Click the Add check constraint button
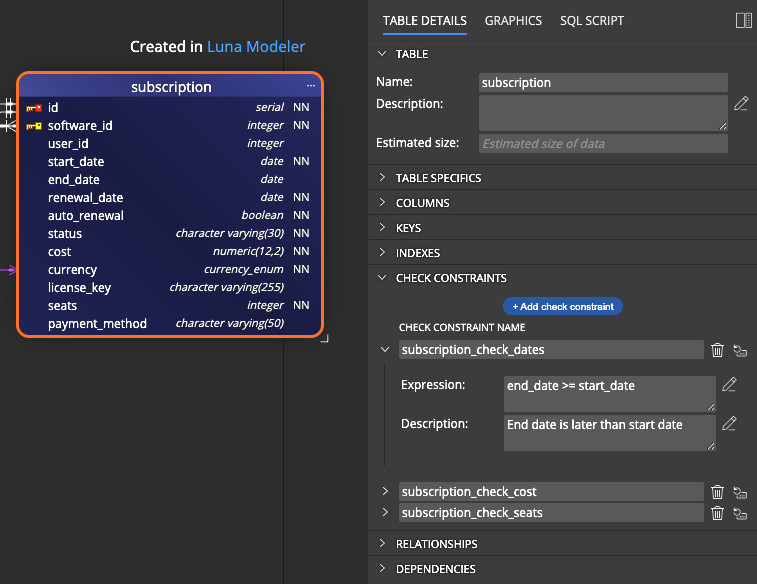The image size is (757, 584). click(x=562, y=306)
